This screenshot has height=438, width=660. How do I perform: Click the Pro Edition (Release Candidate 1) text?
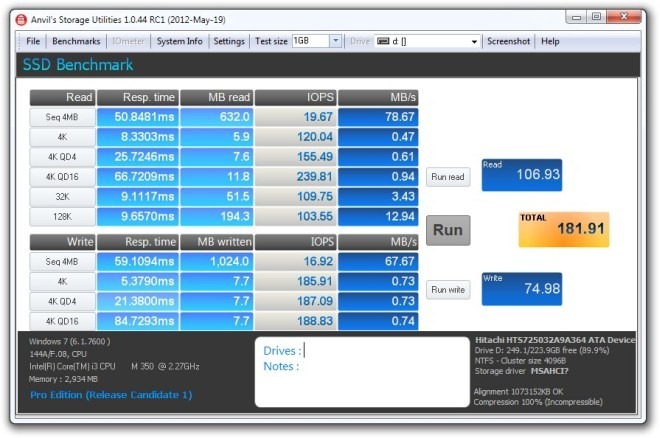(111, 395)
